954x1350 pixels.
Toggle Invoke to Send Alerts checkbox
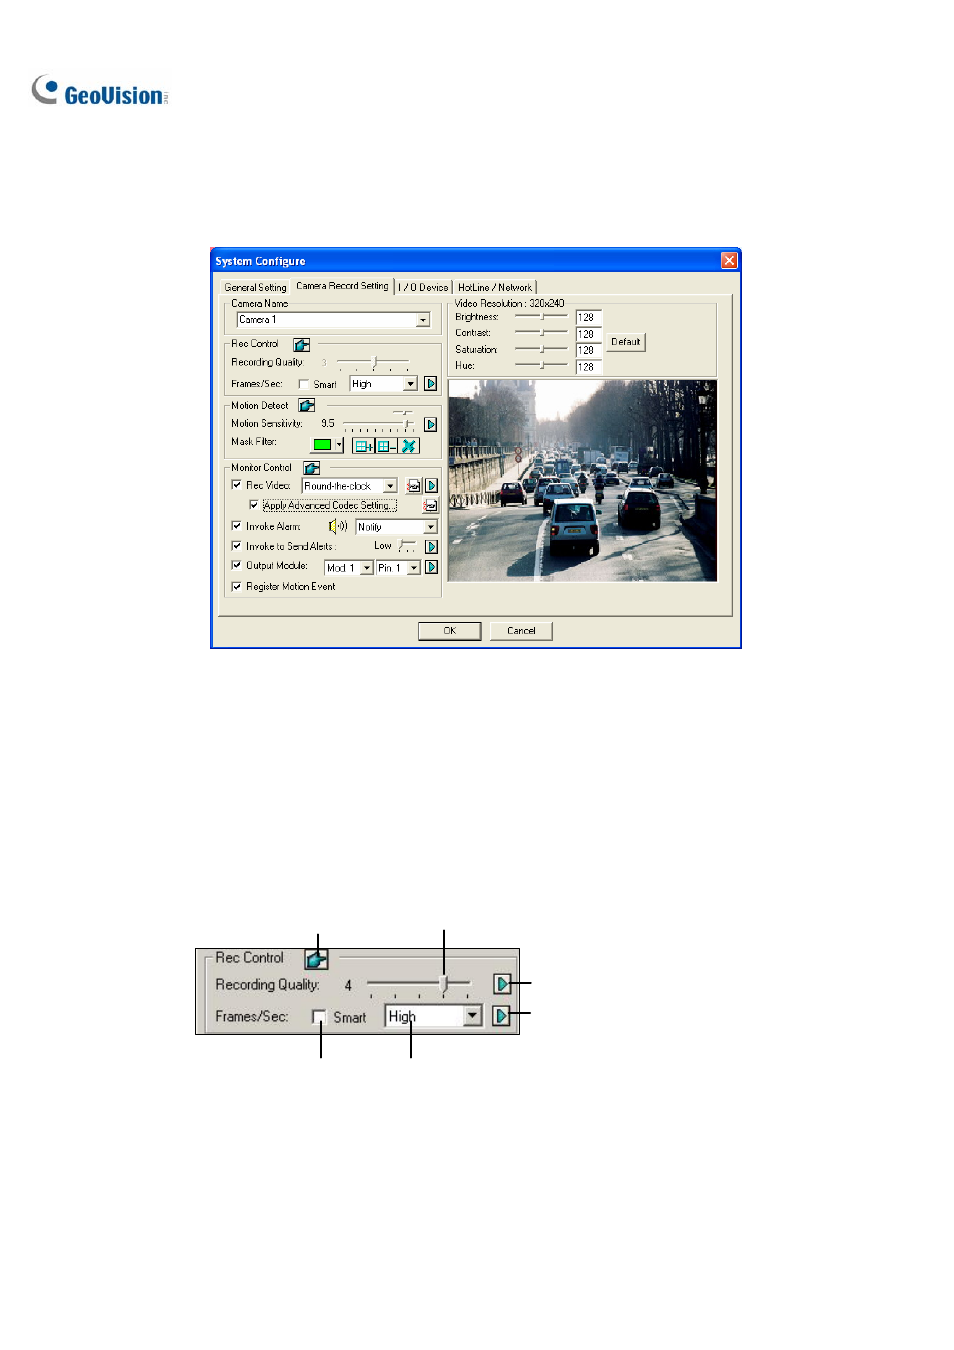[x=236, y=546]
